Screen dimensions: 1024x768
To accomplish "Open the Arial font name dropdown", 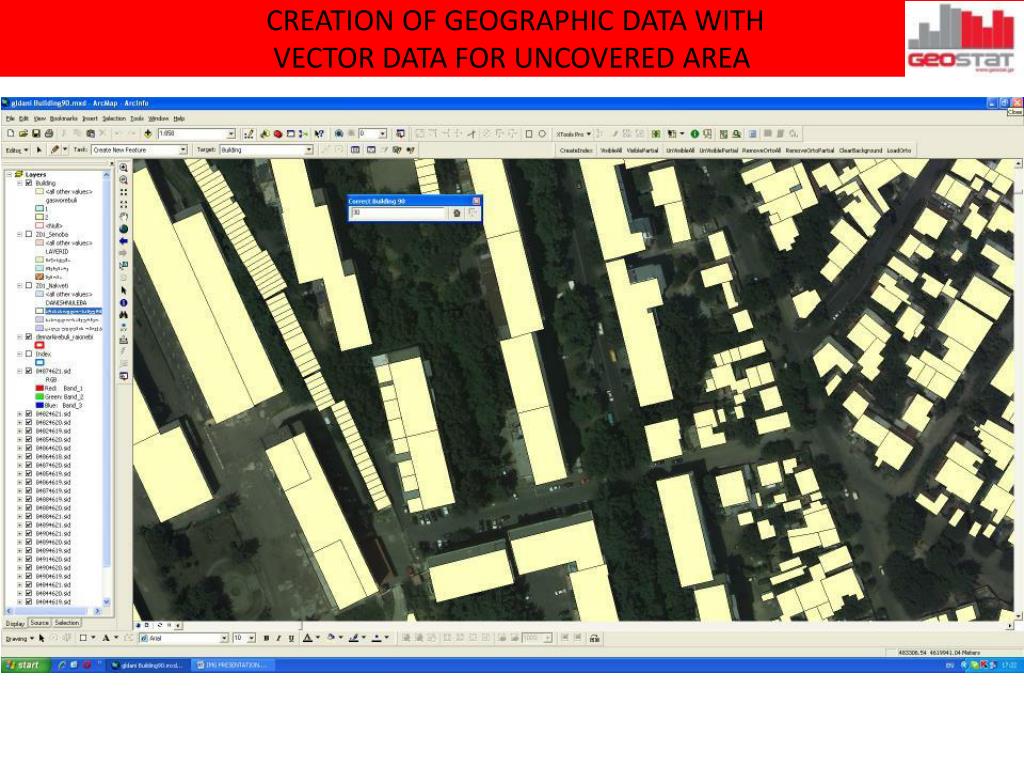I will pos(224,638).
